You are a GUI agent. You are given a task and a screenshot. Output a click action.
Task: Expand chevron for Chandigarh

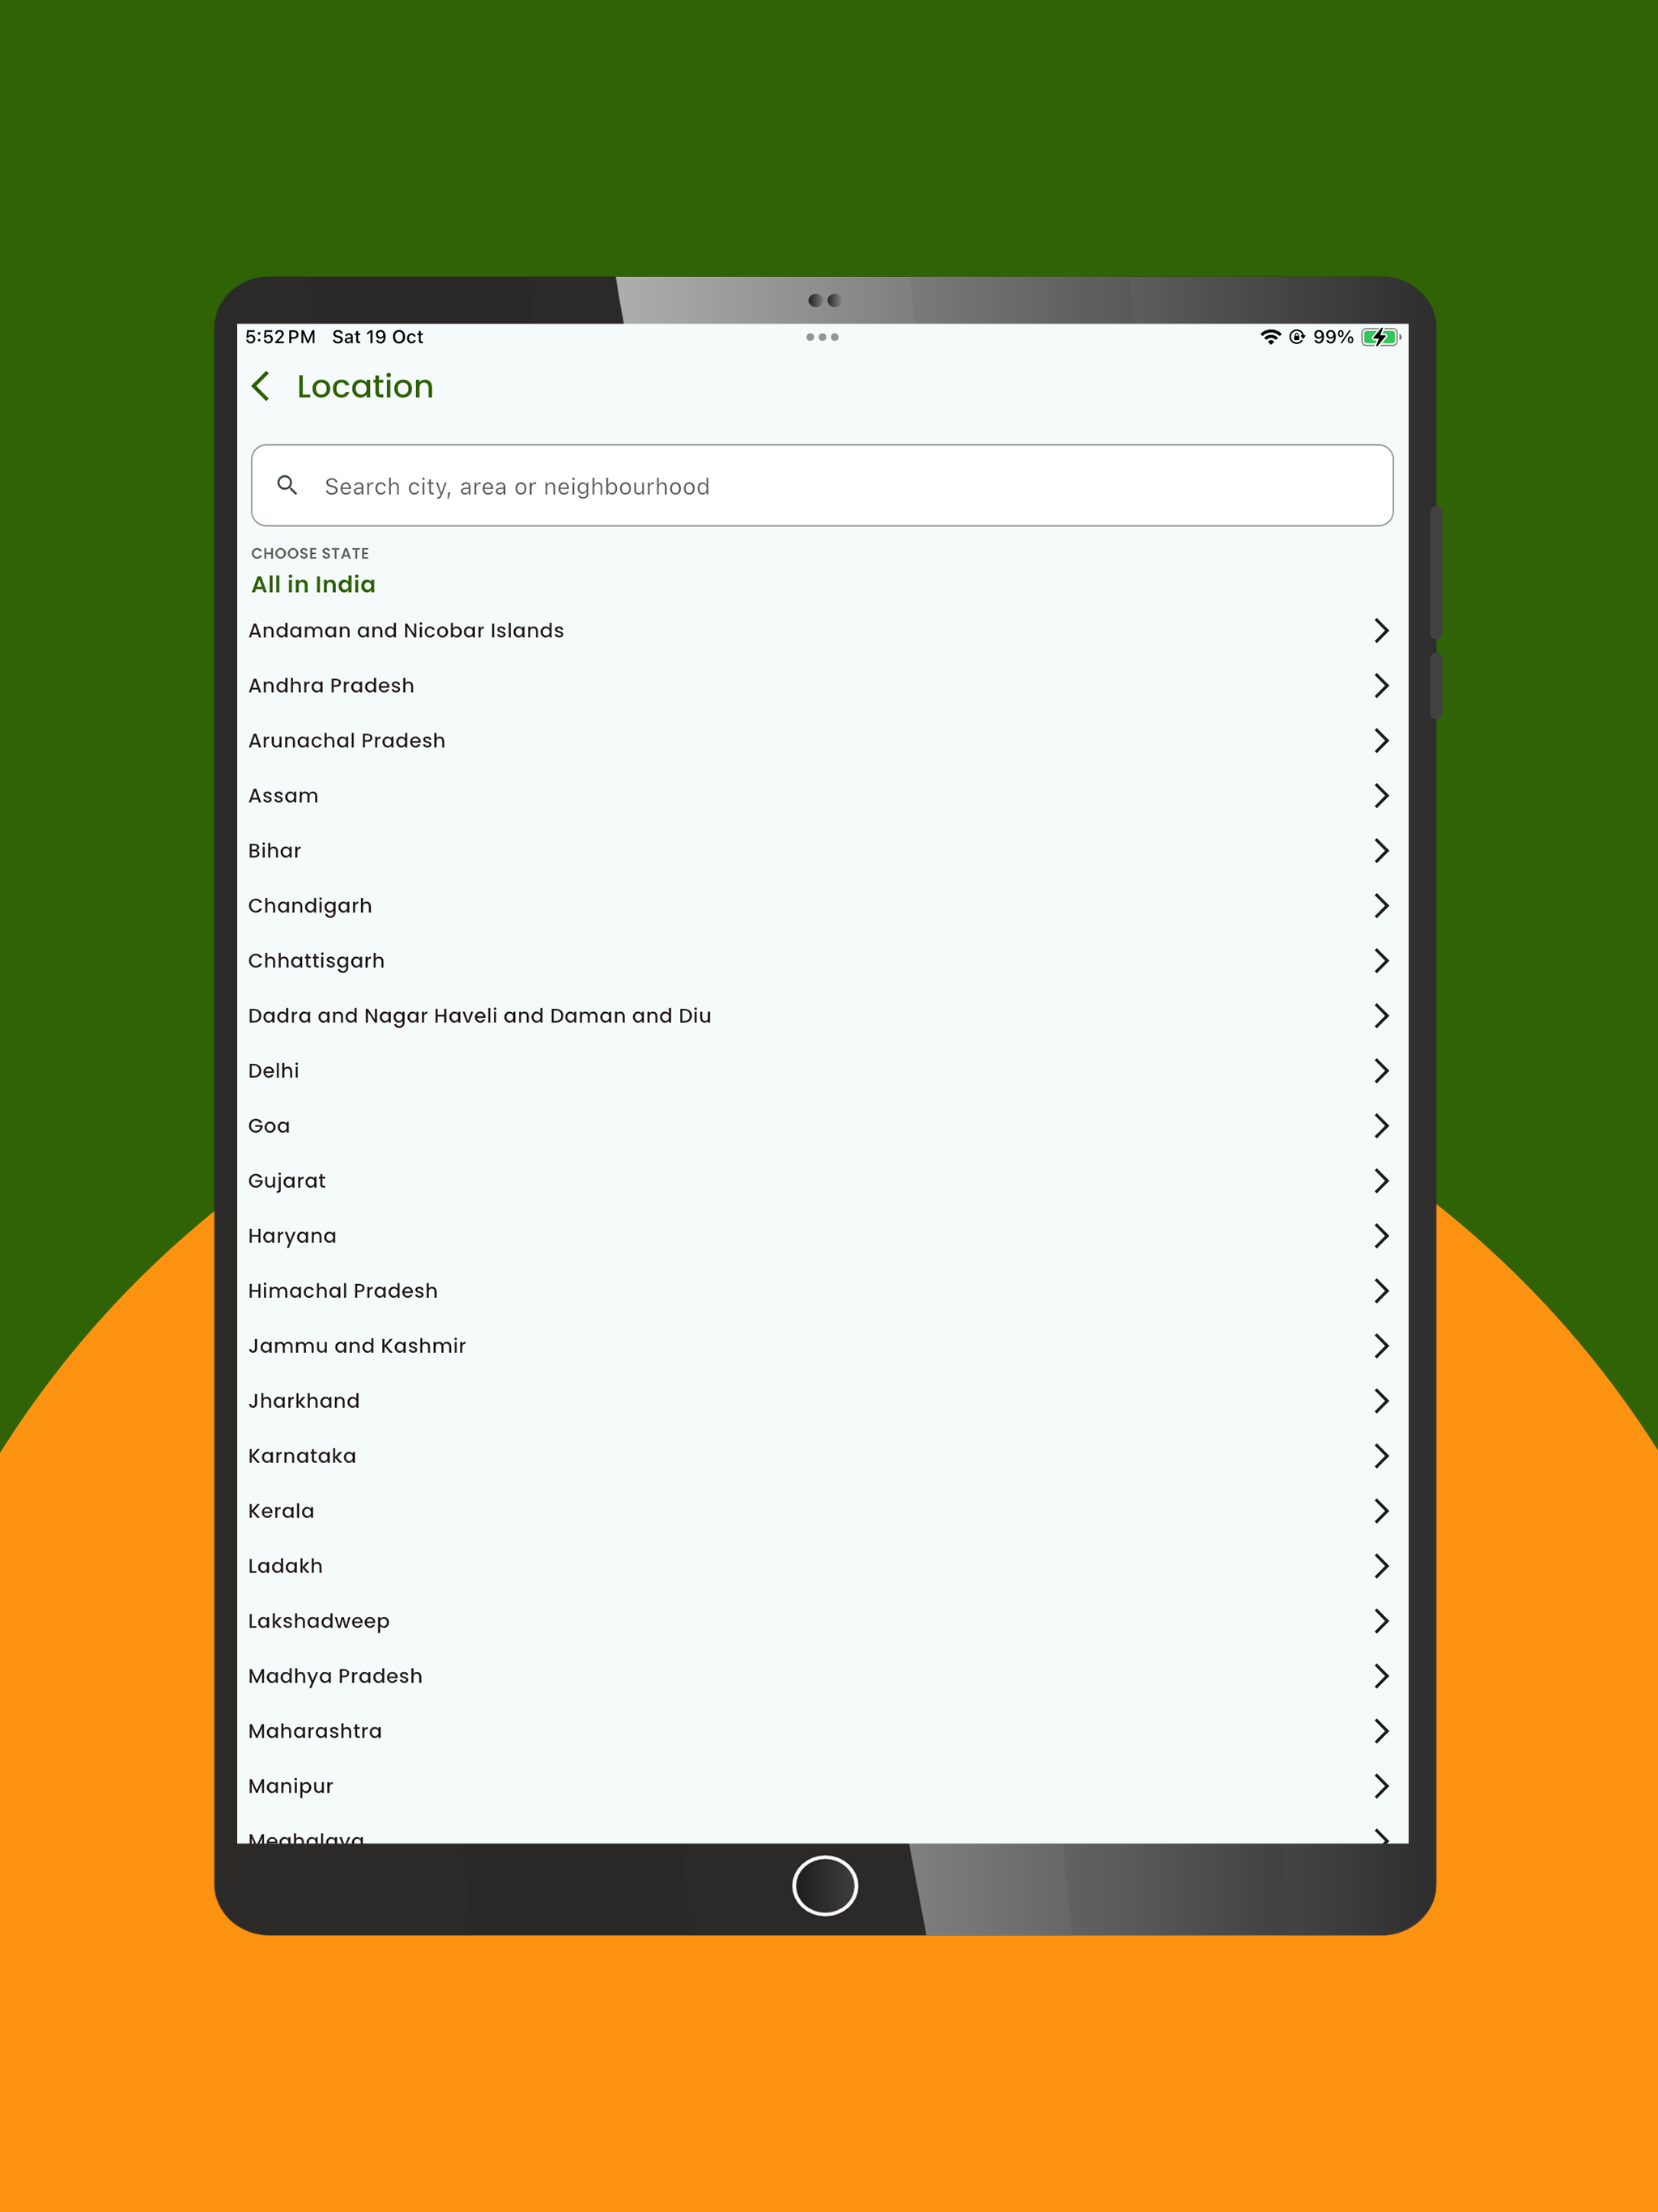click(x=1381, y=905)
